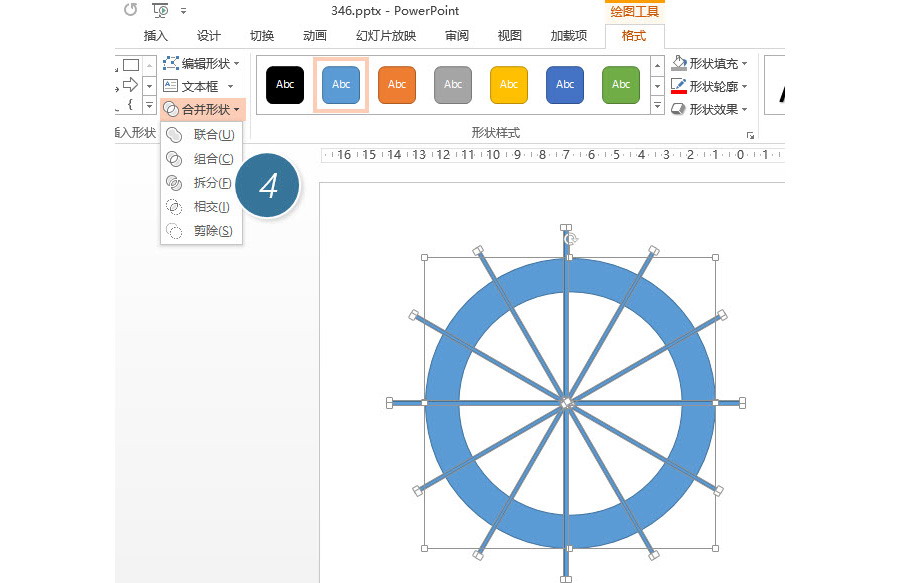Image resolution: width=900 pixels, height=583 pixels.
Task: Click the Undo icon on Quick Access Toolbar
Action: pyautogui.click(x=129, y=9)
